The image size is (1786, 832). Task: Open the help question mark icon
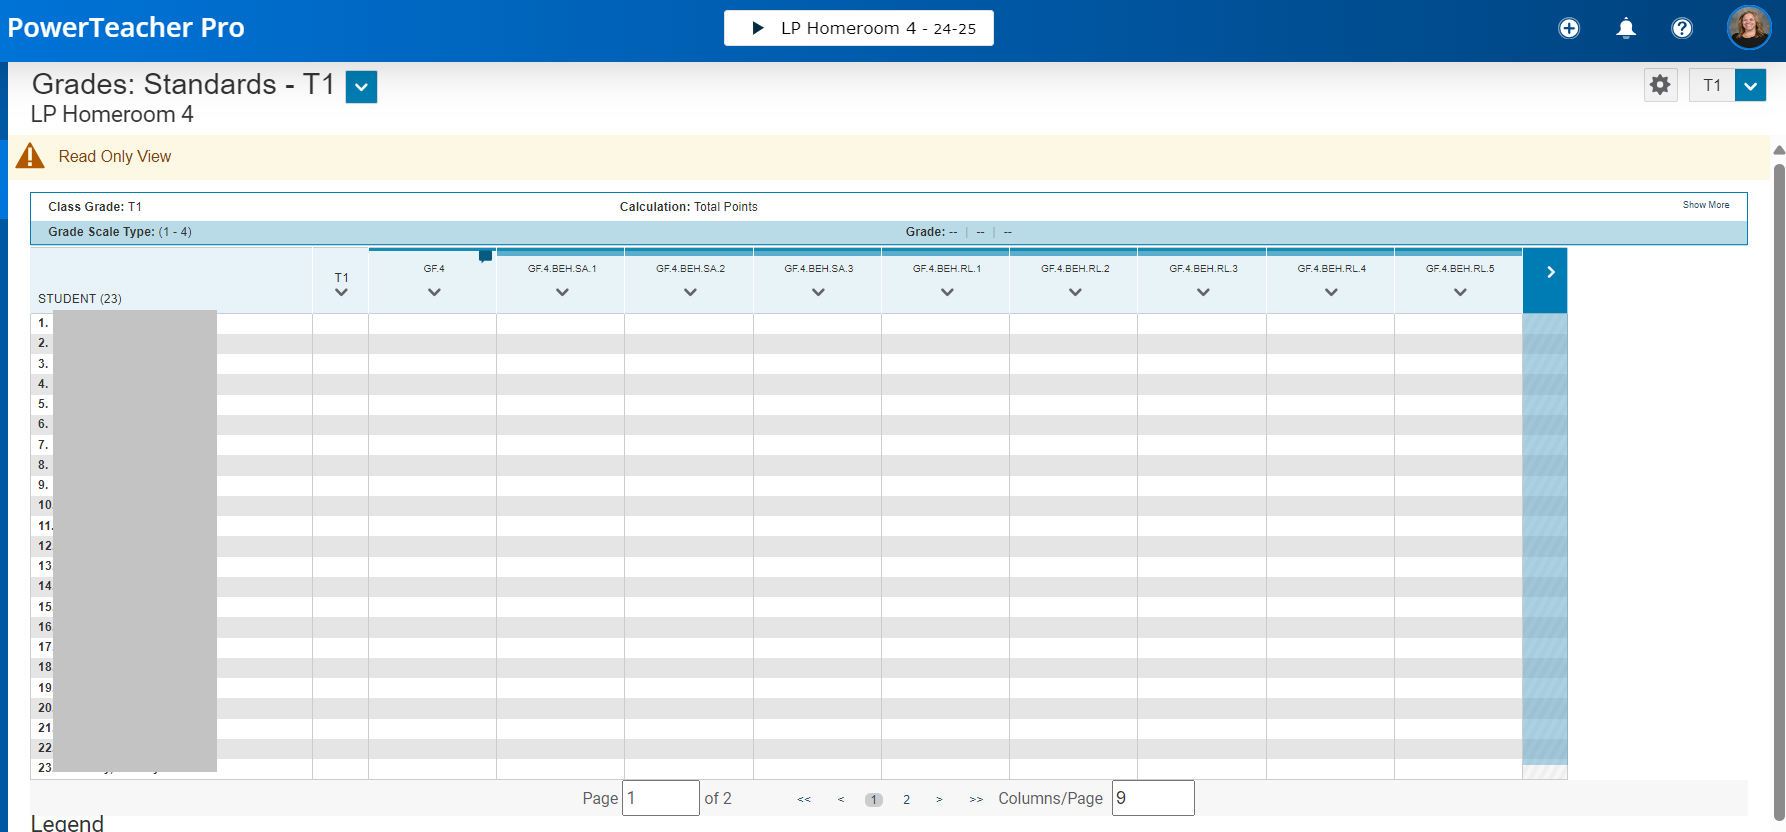[1682, 28]
